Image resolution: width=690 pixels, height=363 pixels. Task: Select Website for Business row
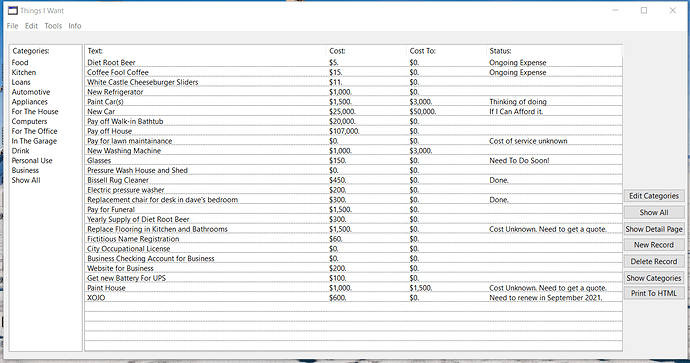(353, 268)
